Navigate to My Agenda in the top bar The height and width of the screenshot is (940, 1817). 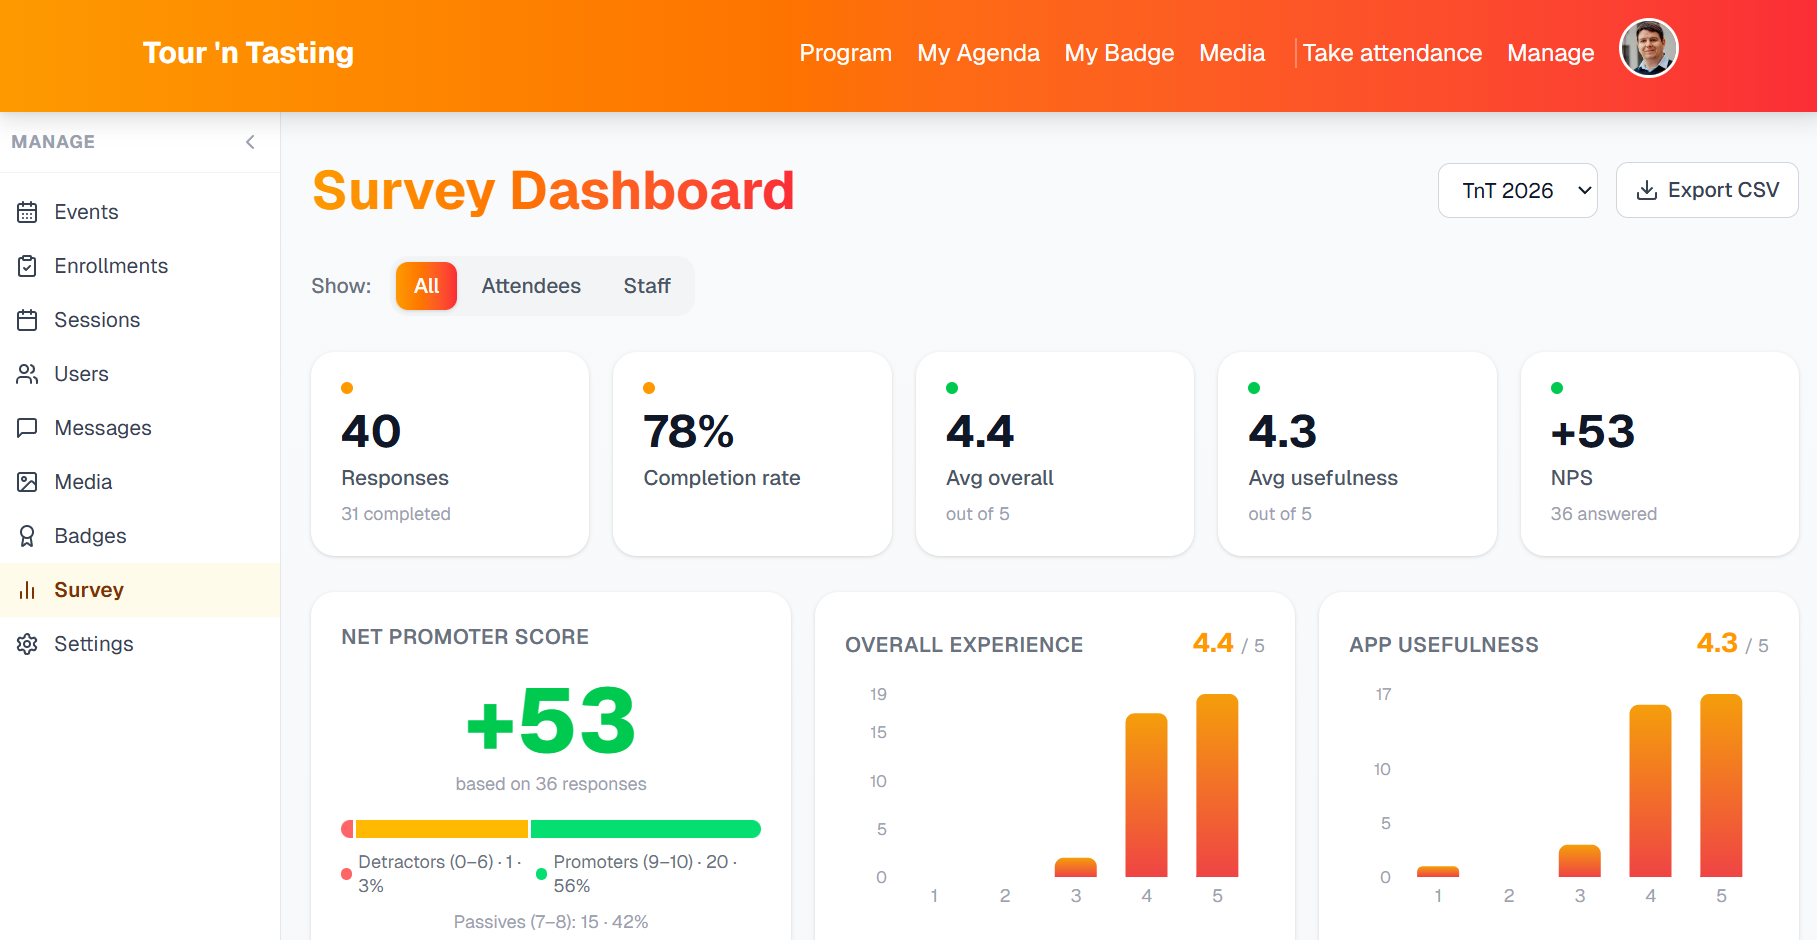tap(977, 53)
